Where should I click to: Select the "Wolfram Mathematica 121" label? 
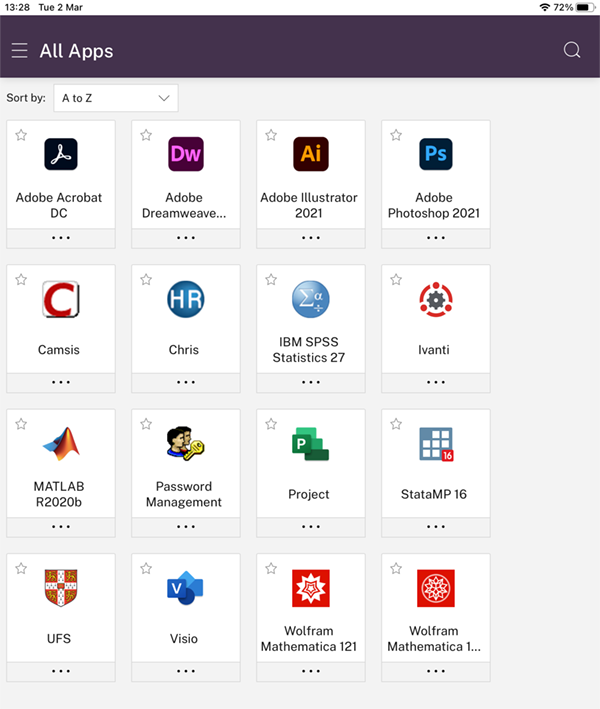(309, 638)
